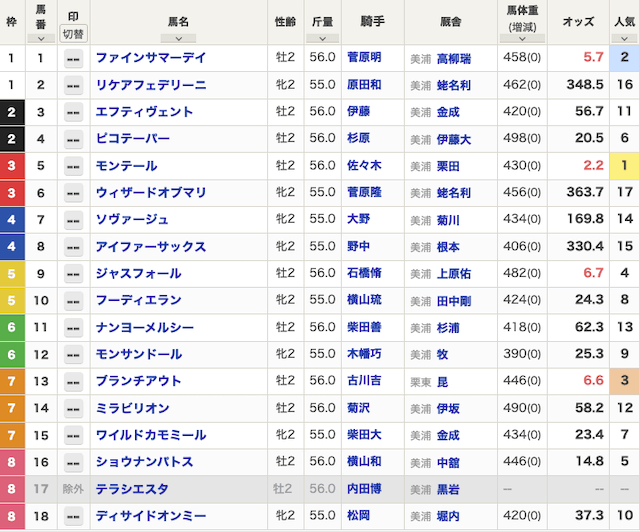Toggle mark selector for ソヴァージュ

[x=73, y=220]
